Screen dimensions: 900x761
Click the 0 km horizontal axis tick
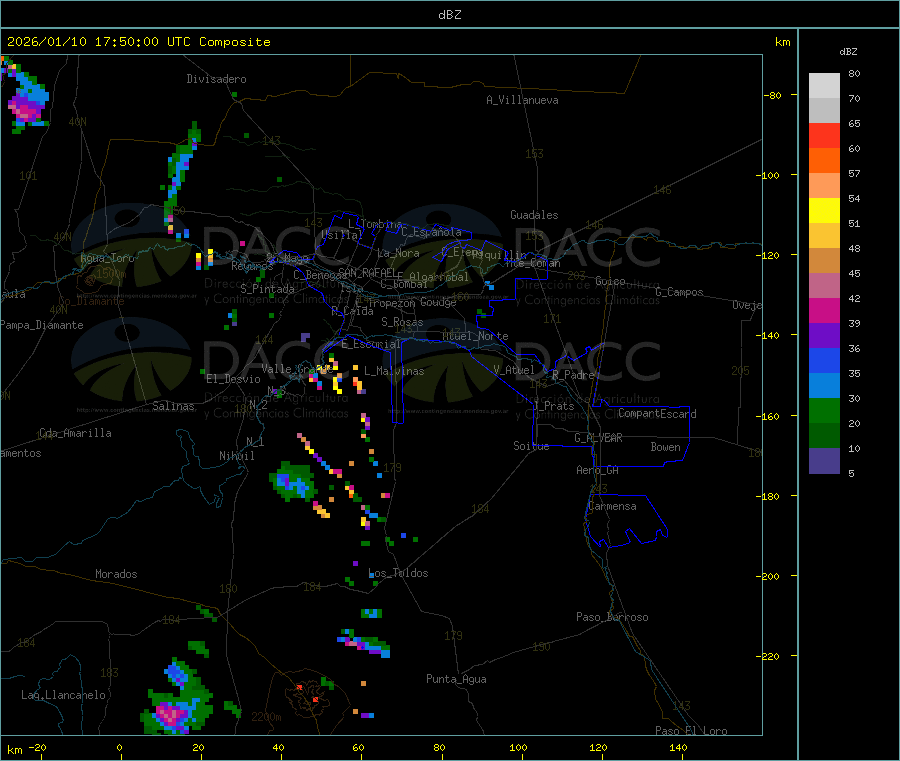tap(119, 747)
